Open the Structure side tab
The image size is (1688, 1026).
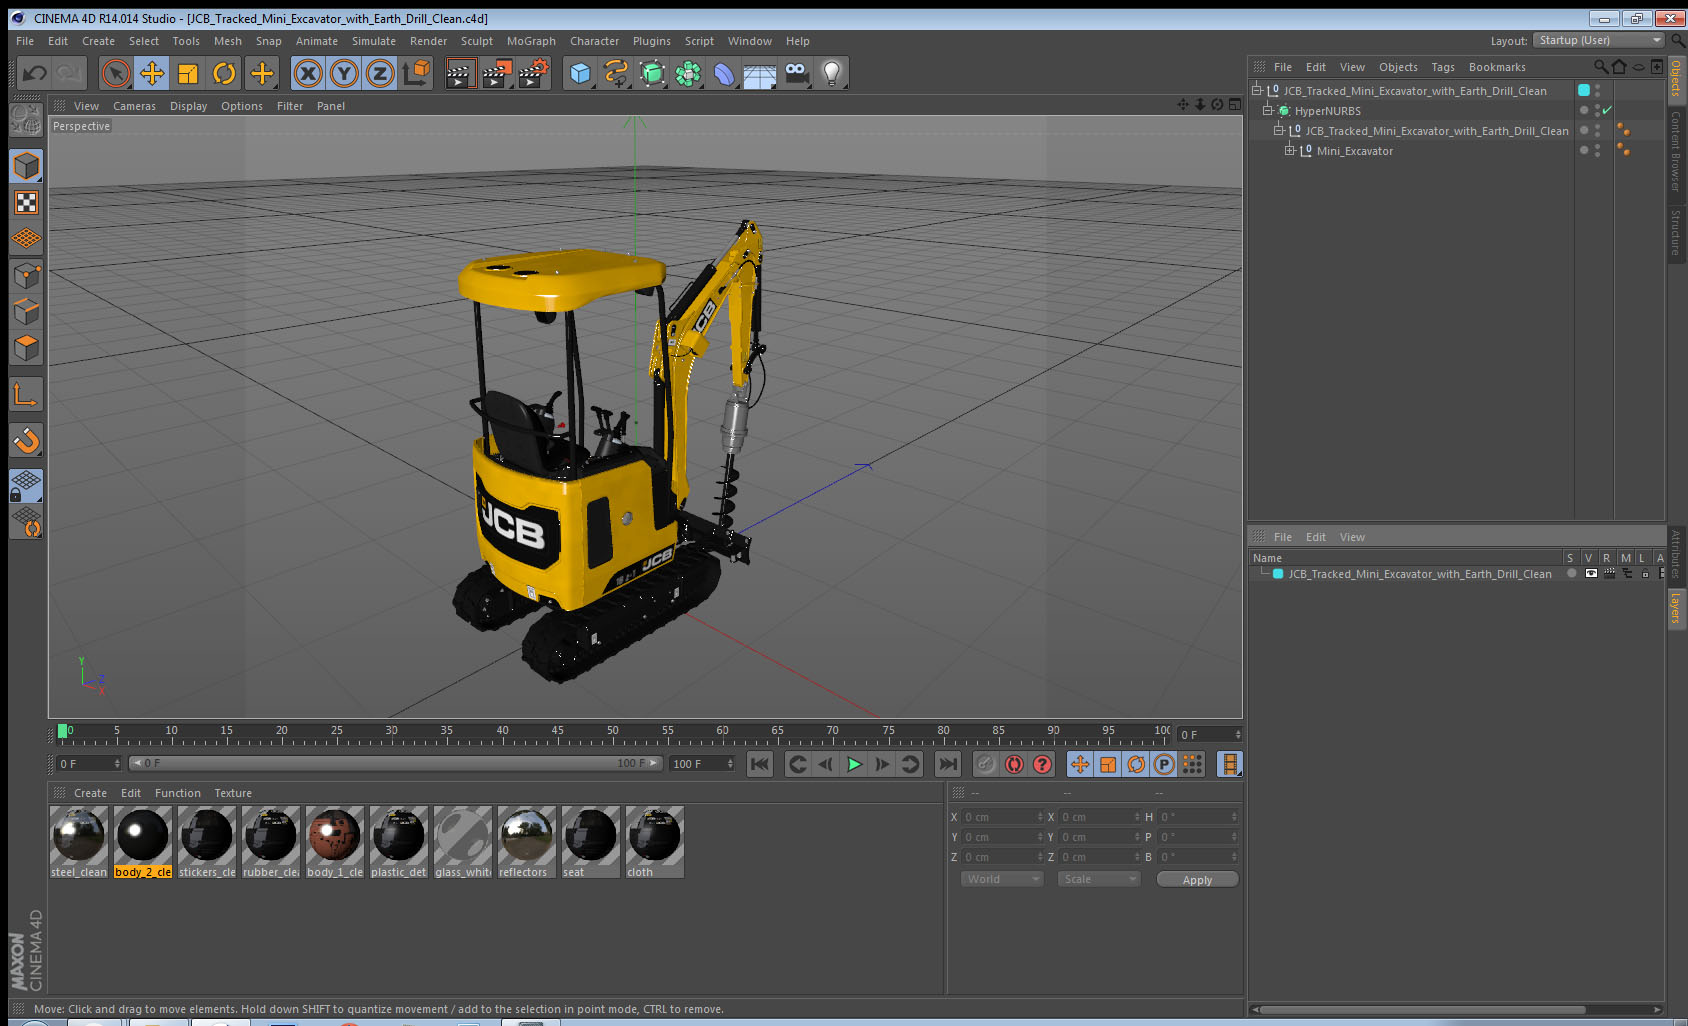(1676, 232)
